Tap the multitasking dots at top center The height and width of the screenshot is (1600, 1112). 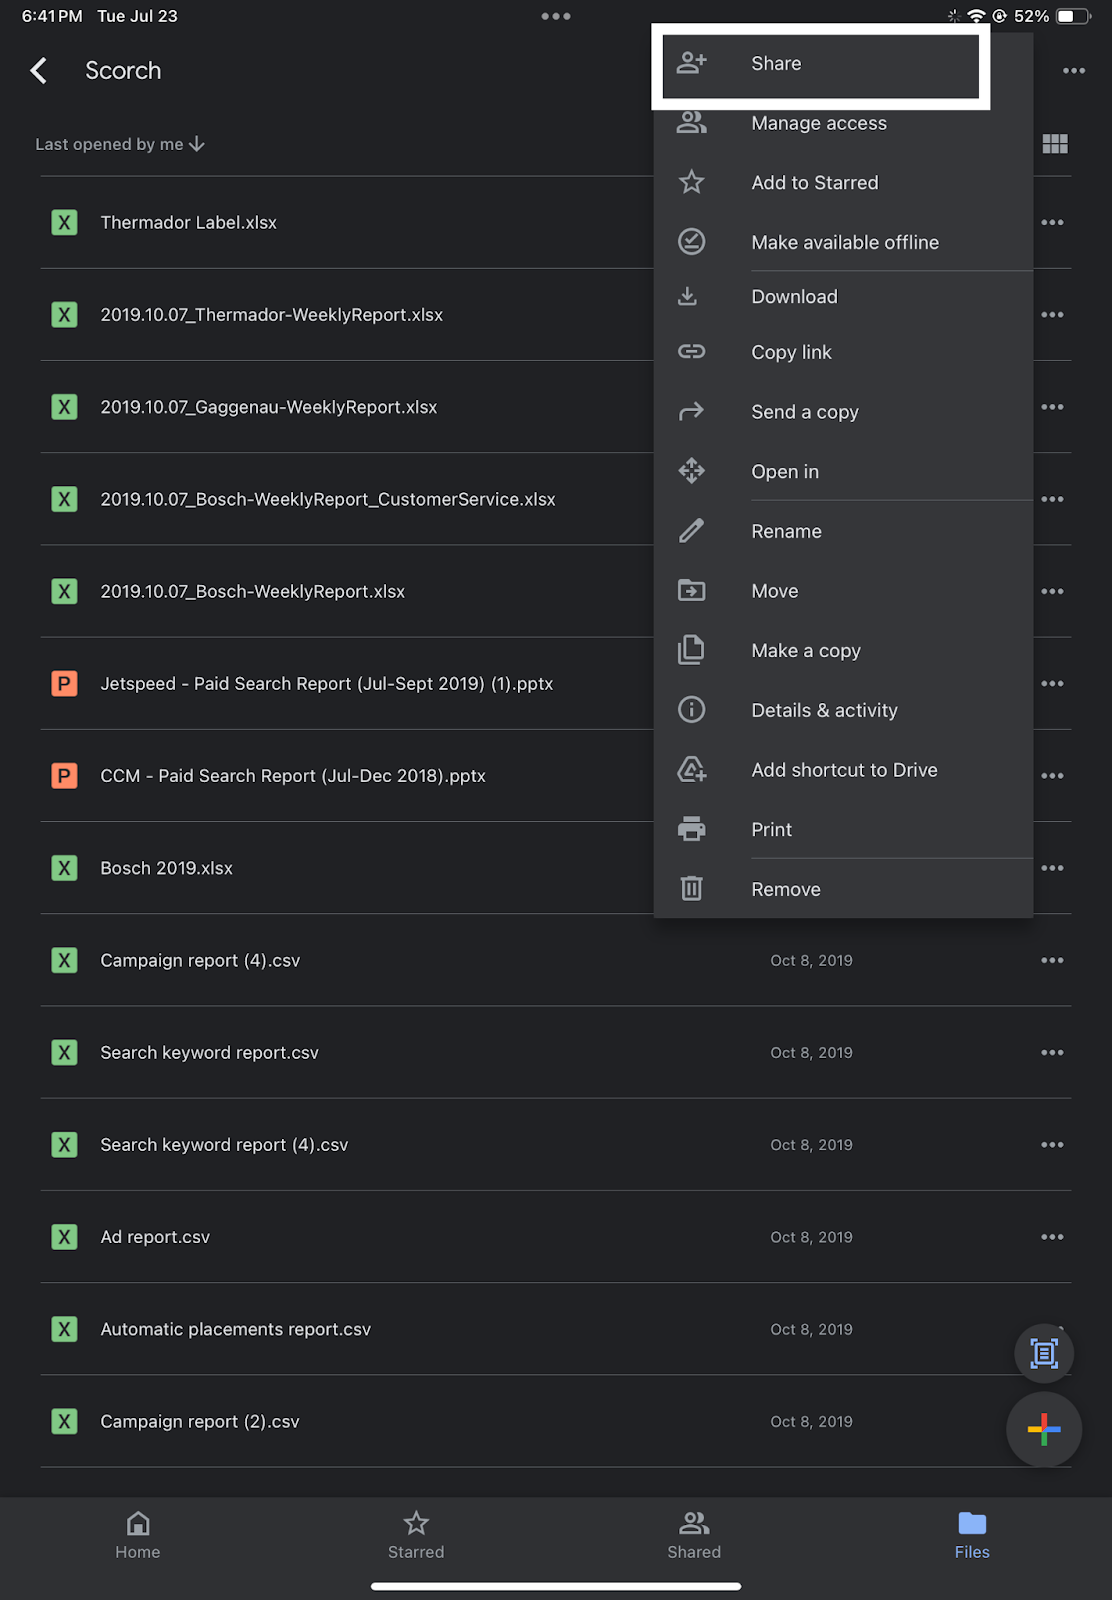(x=556, y=16)
